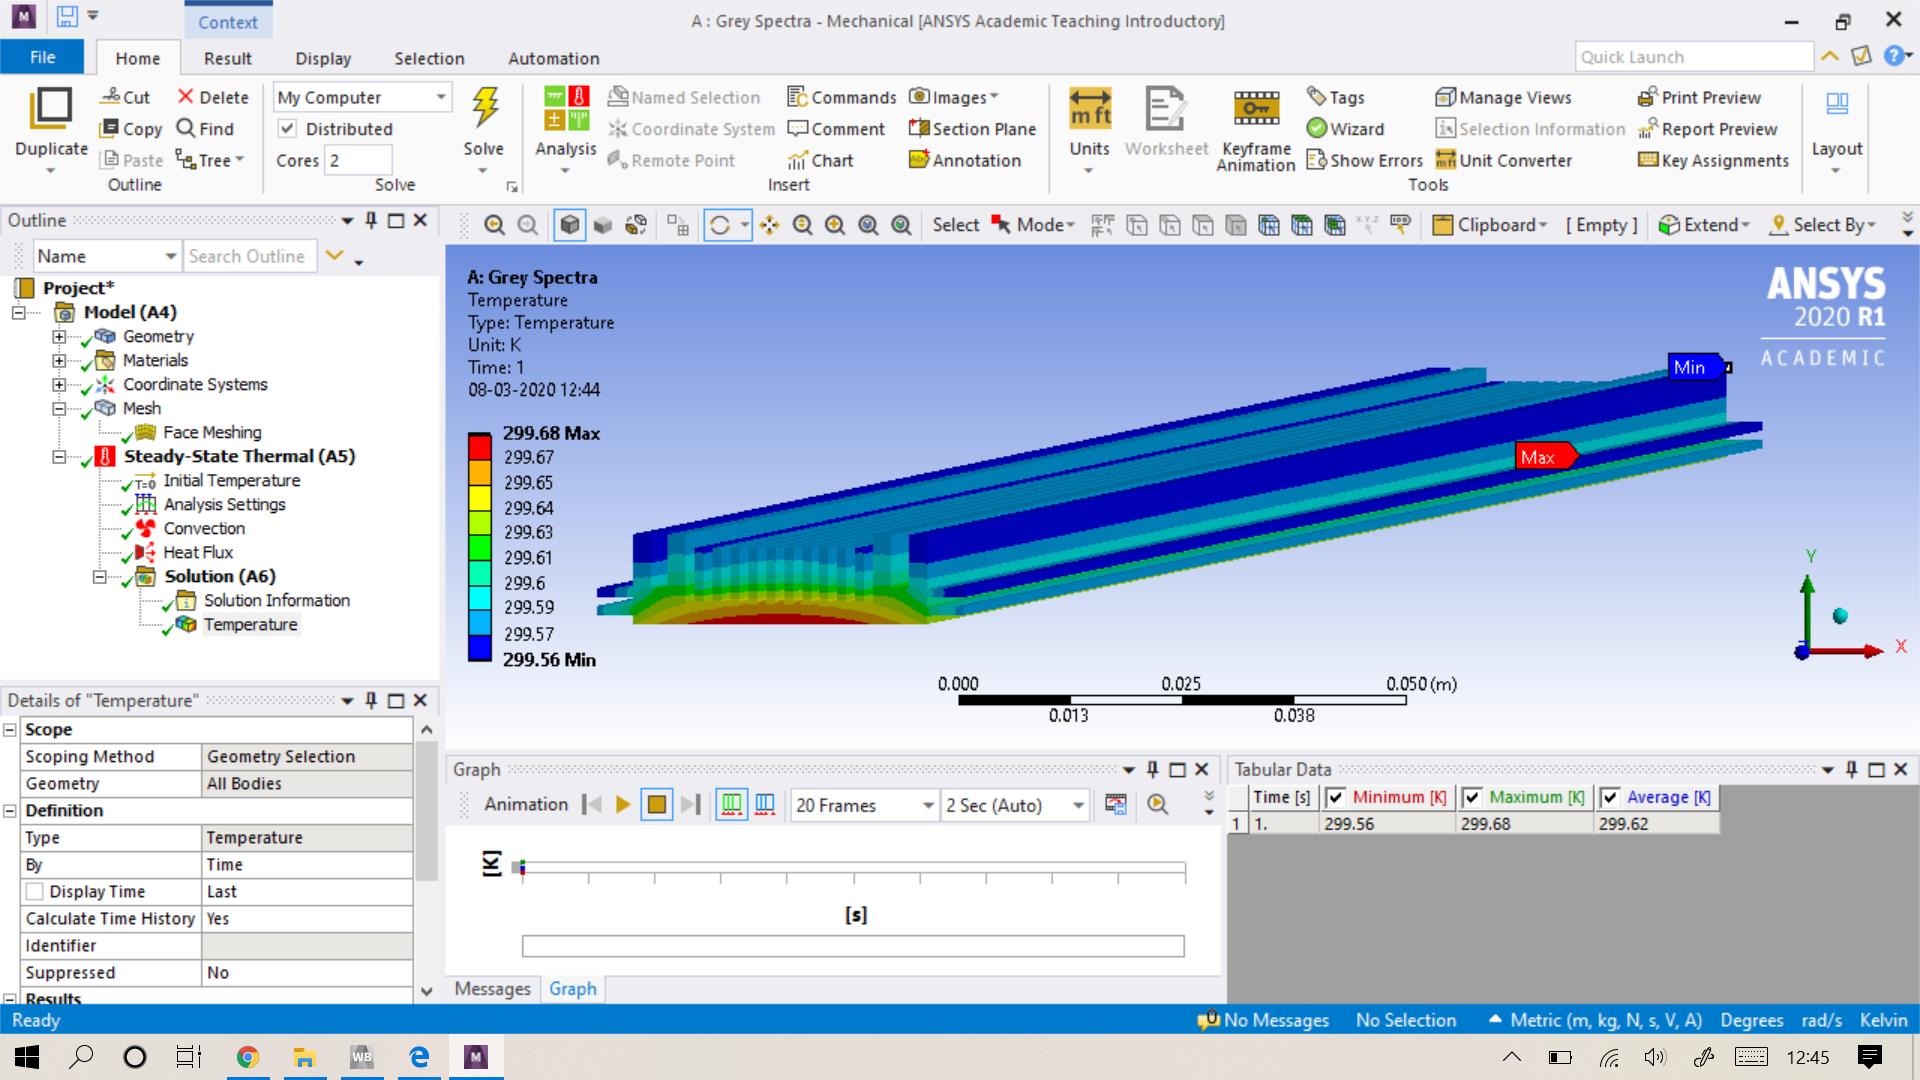Click the animation timeline slider handle
Image resolution: width=1920 pixels, height=1080 pixels.
(x=522, y=867)
